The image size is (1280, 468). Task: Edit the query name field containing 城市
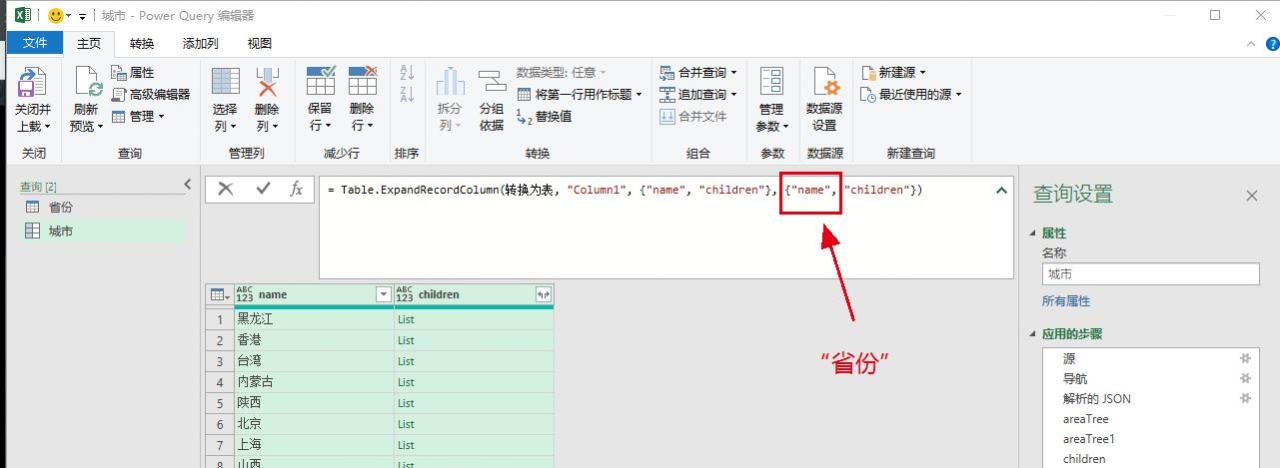(1150, 274)
